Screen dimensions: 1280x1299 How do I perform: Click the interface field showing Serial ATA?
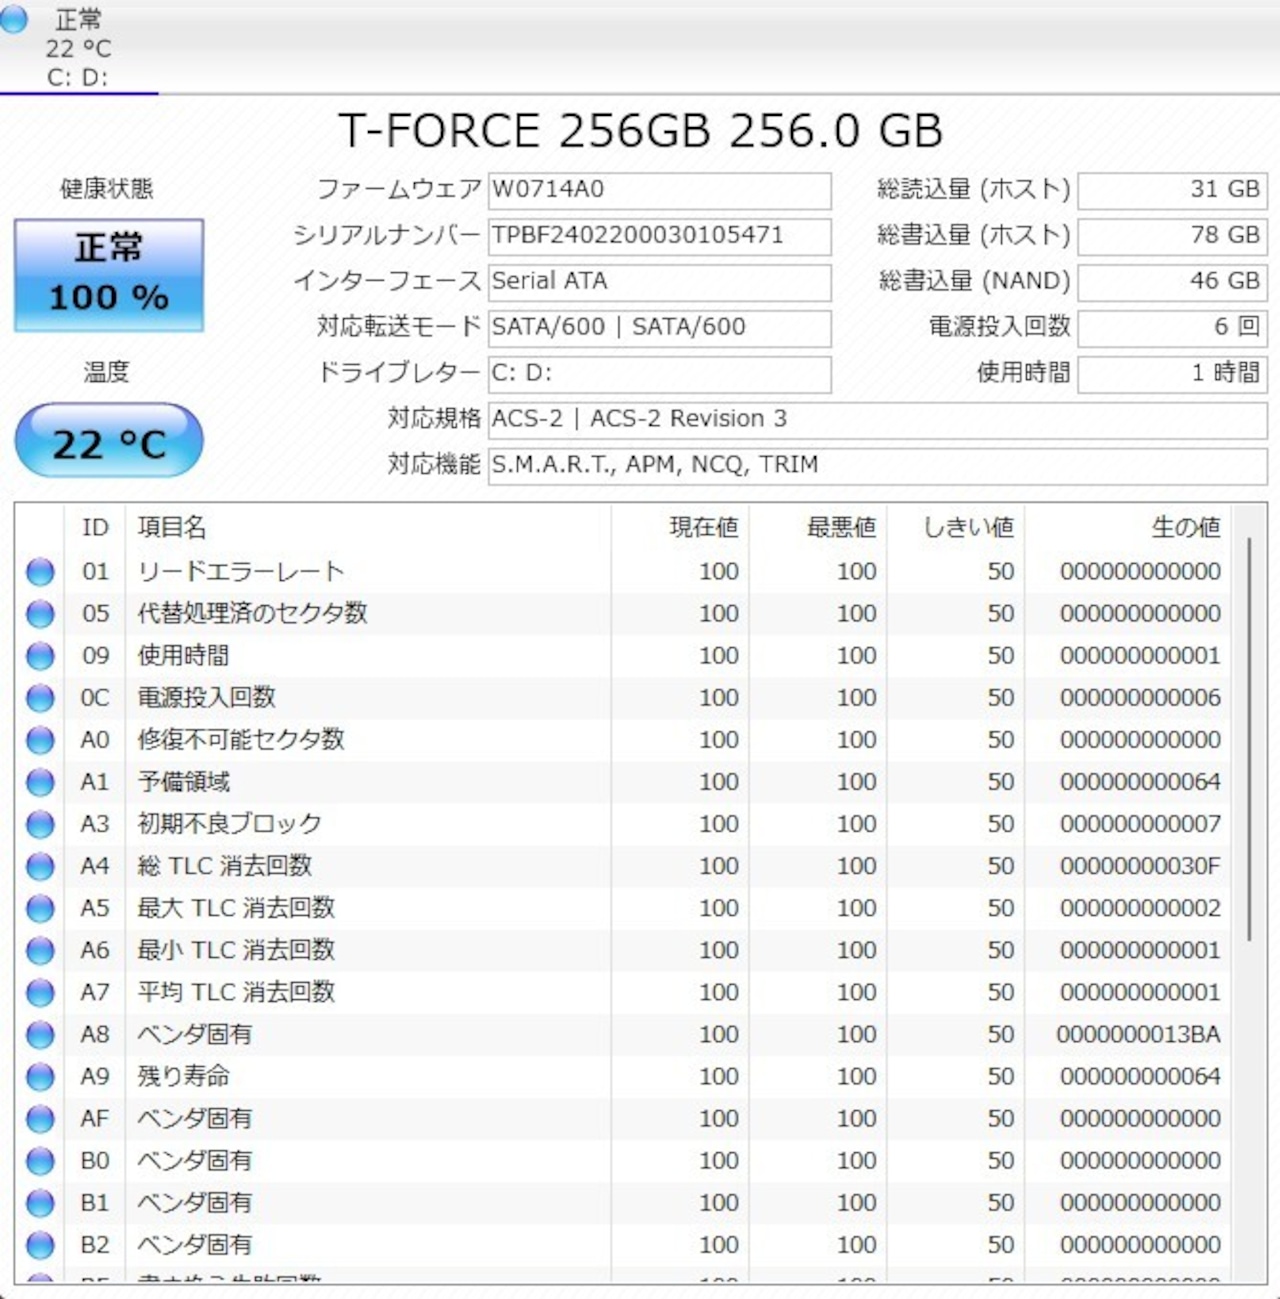pyautogui.click(x=660, y=282)
